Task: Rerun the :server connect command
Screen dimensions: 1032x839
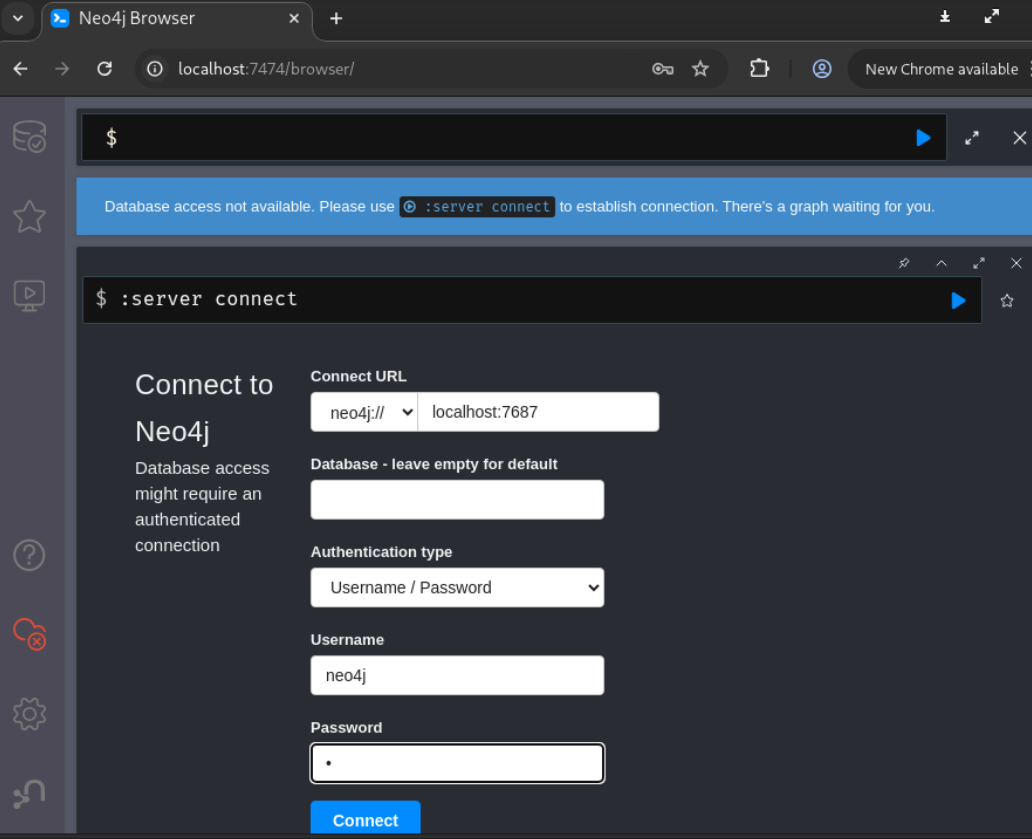Action: click(x=959, y=301)
